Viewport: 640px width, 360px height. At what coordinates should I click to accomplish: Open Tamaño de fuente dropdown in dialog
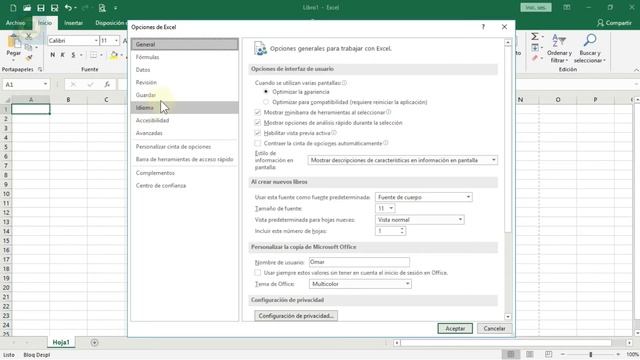point(385,209)
